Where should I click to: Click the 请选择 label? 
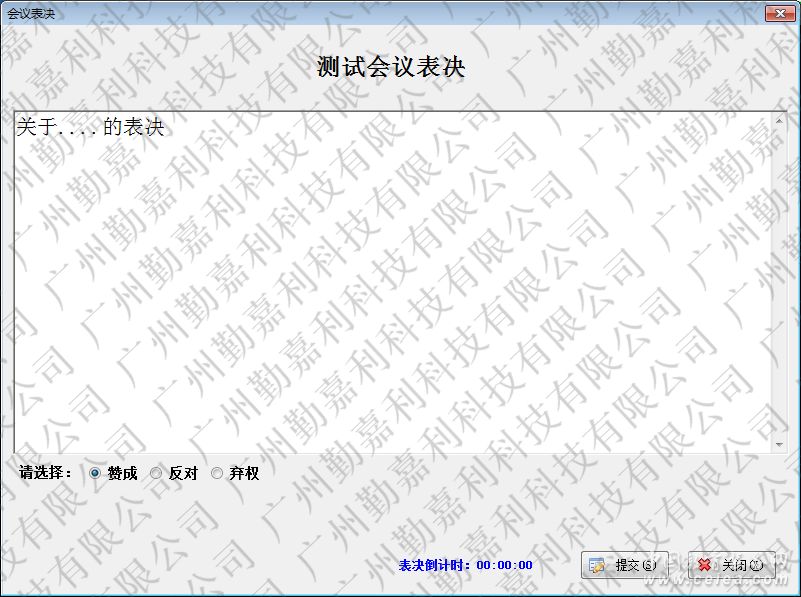tap(45, 473)
